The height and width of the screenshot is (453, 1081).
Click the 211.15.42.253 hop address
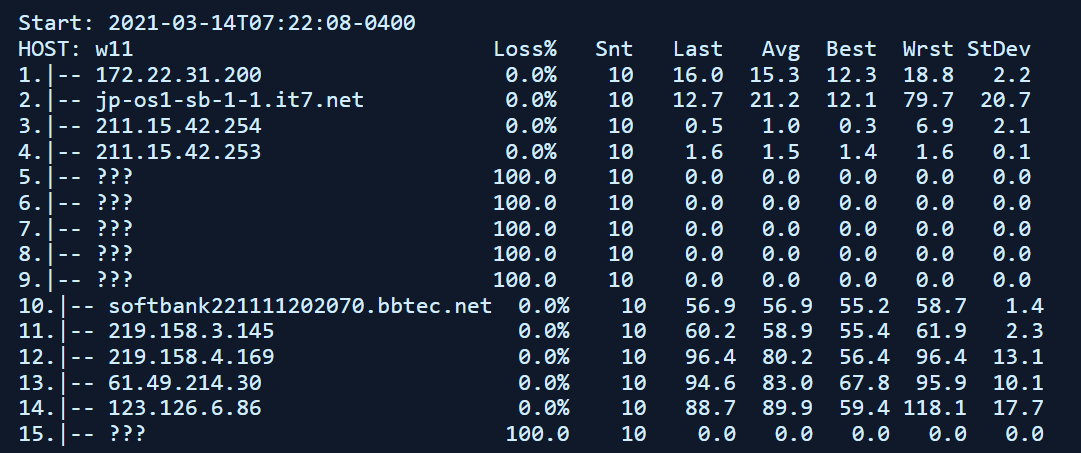179,151
